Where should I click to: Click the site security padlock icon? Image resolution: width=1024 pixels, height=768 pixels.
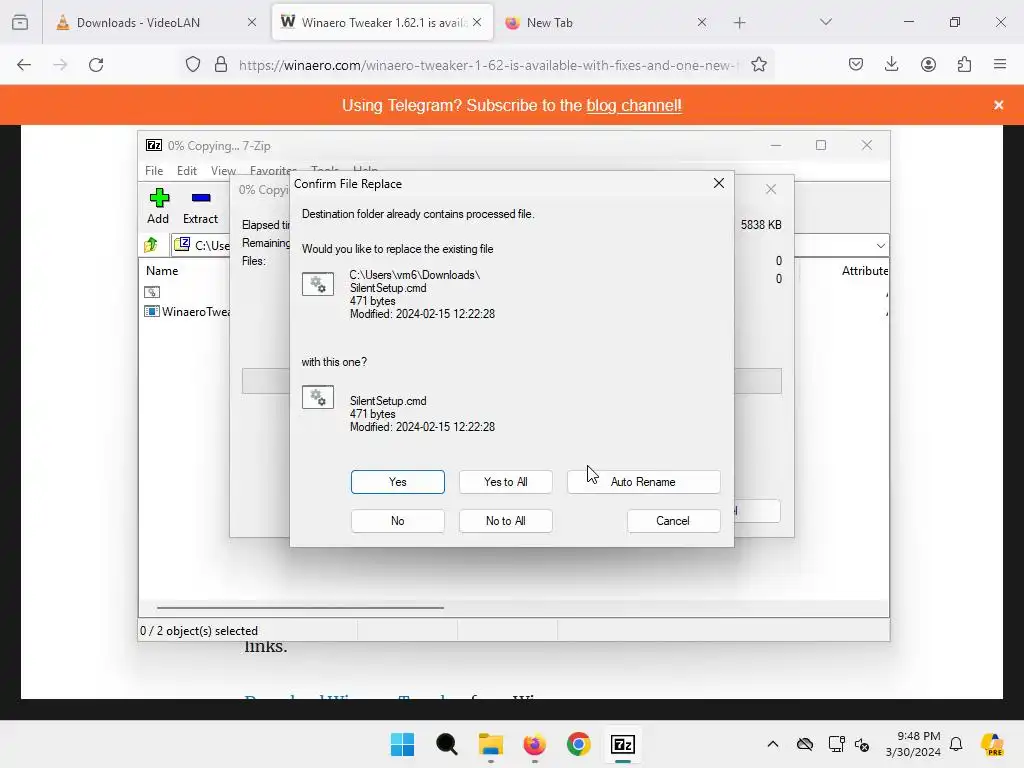coord(221,65)
